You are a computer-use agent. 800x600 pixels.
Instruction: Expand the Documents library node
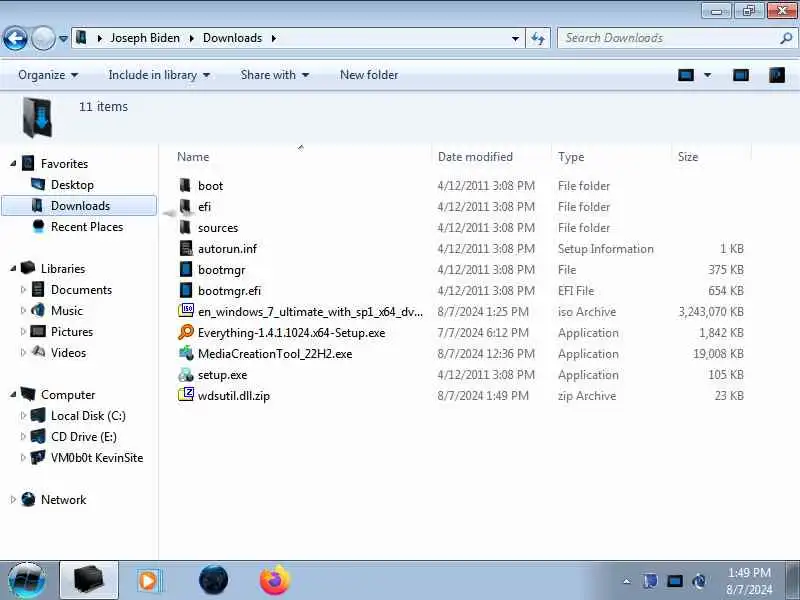pos(23,290)
